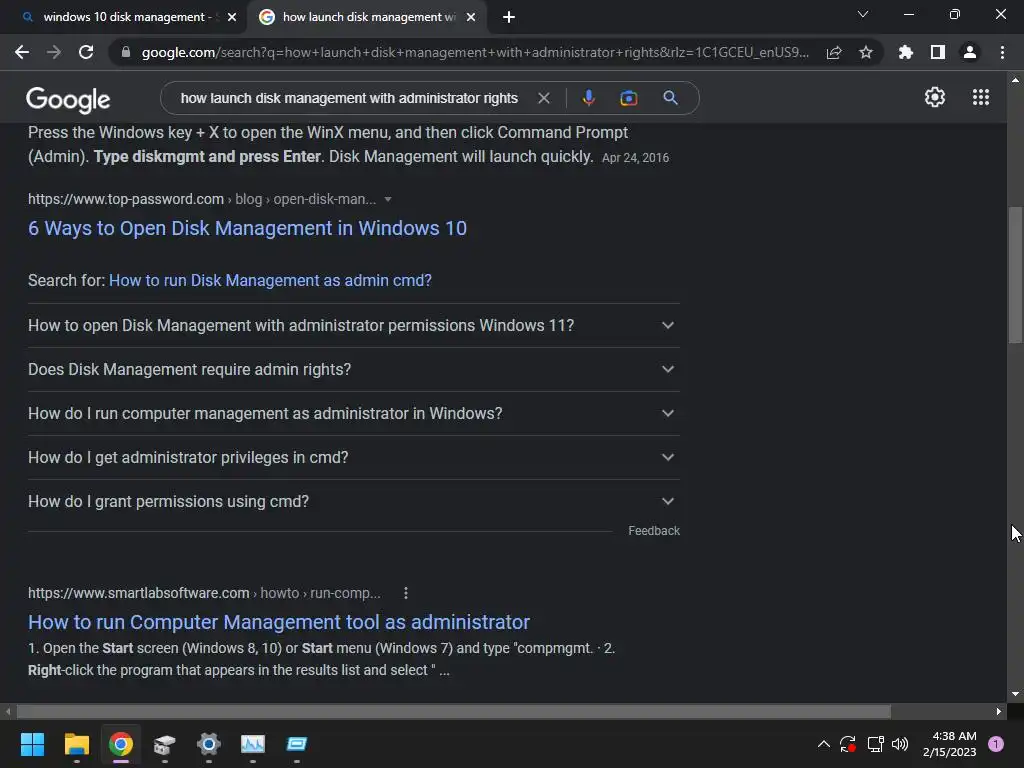Open the notification badge in the tray
The image size is (1024, 768).
click(996, 744)
